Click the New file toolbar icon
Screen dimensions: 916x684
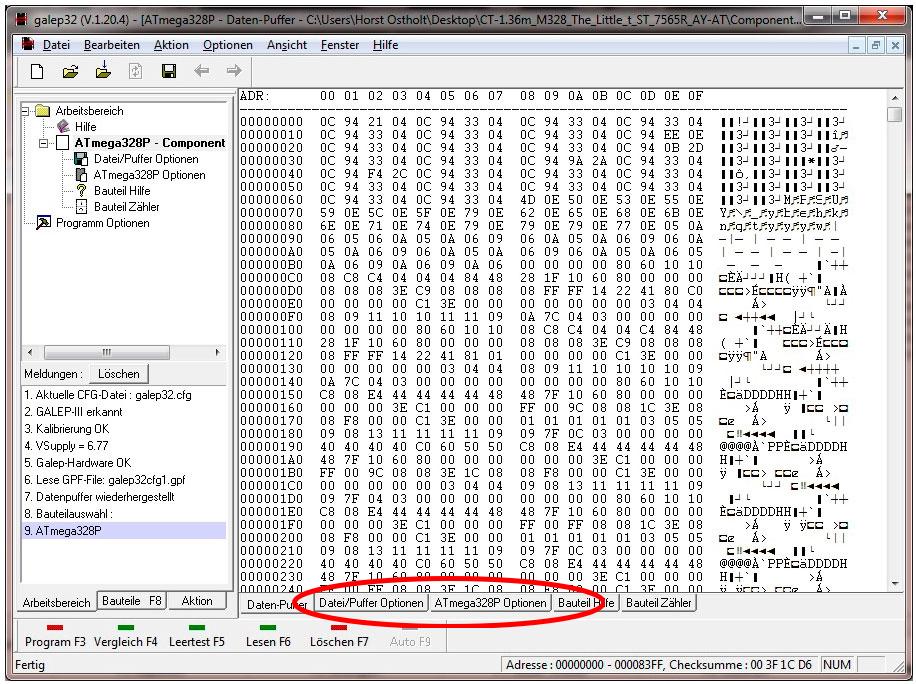(37, 71)
